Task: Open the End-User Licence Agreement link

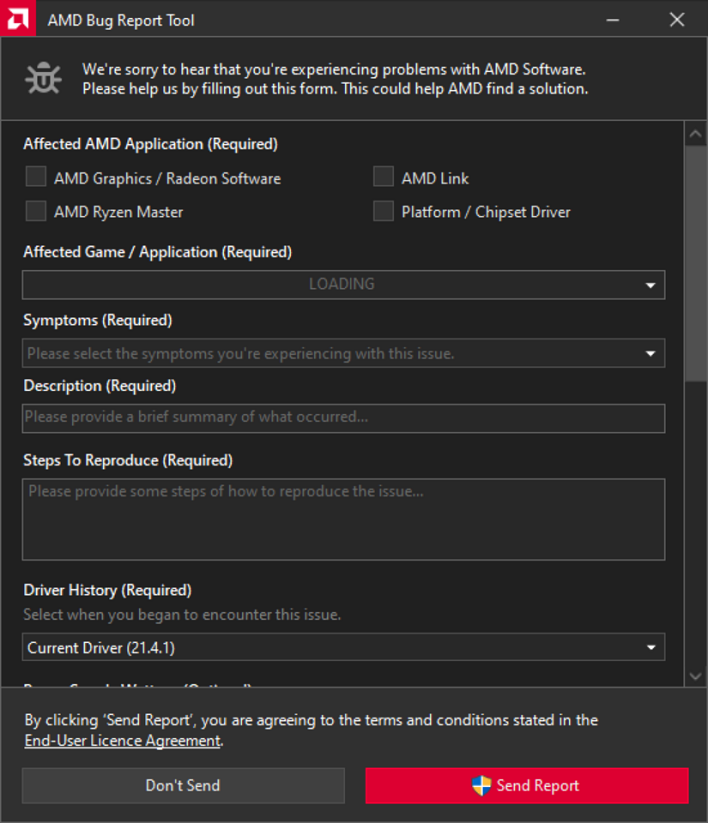Action: pyautogui.click(x=122, y=741)
